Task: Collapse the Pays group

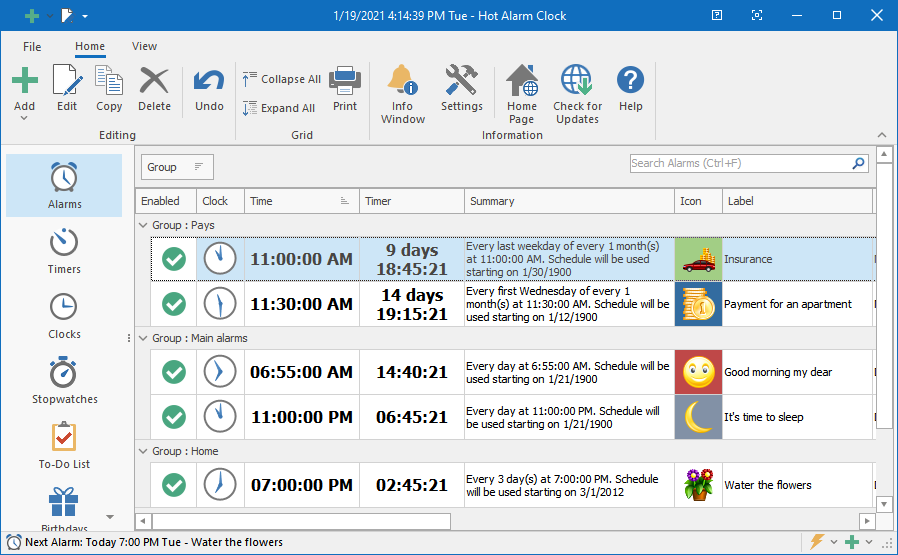Action: (143, 225)
